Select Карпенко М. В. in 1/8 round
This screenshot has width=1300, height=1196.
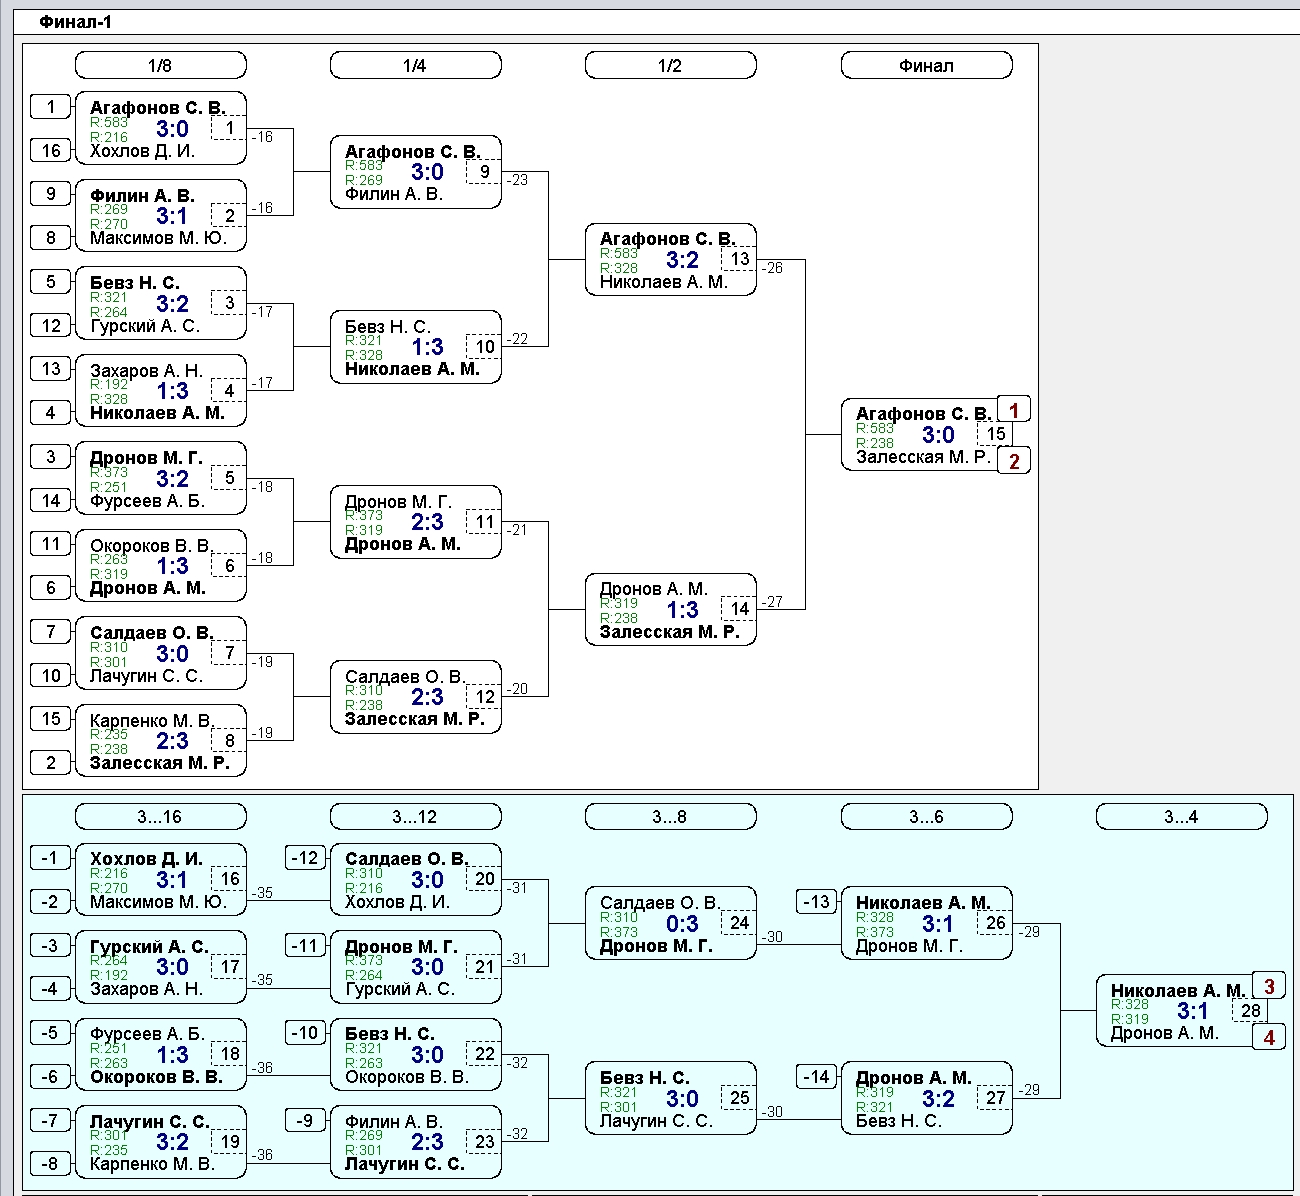(x=152, y=720)
